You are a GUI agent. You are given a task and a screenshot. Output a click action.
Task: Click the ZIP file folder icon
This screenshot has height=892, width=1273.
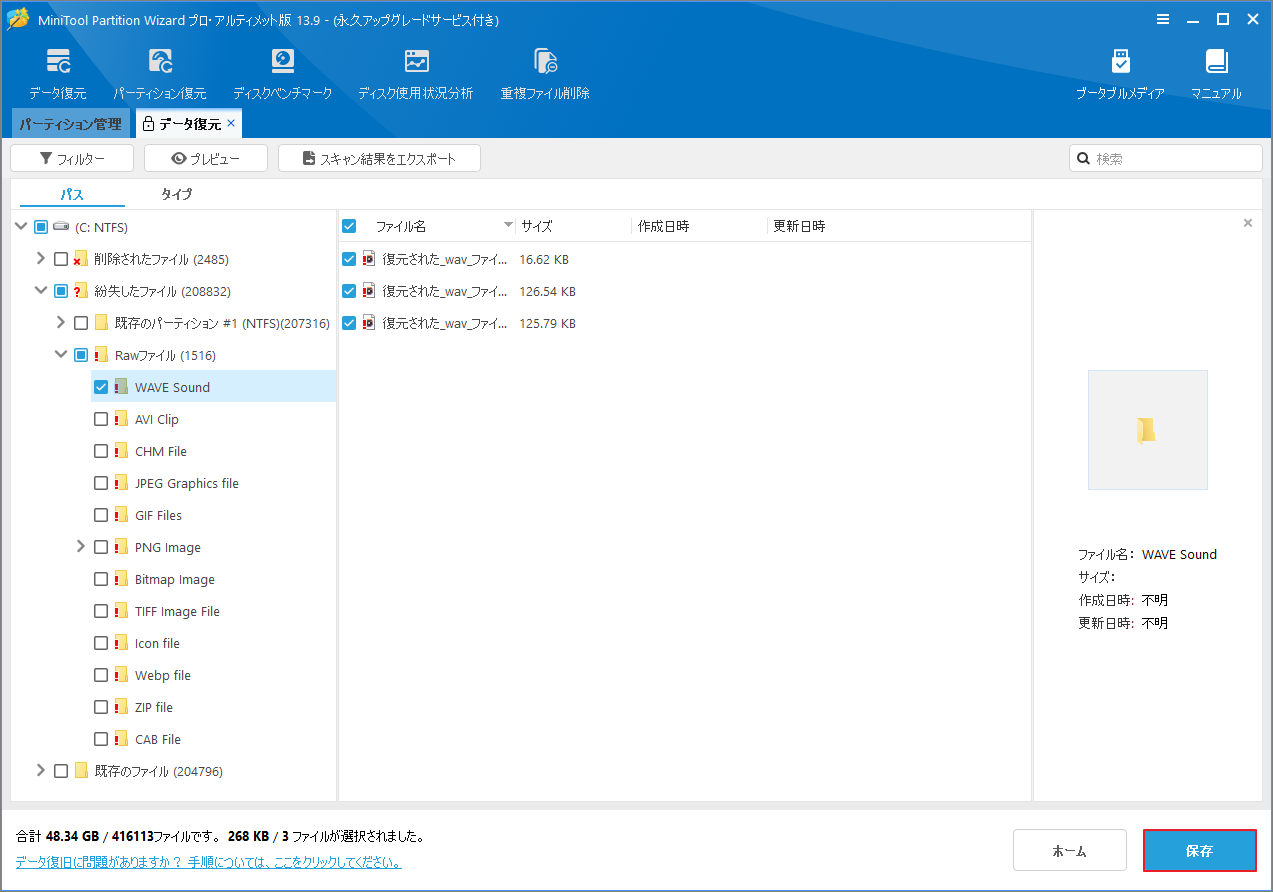(121, 707)
